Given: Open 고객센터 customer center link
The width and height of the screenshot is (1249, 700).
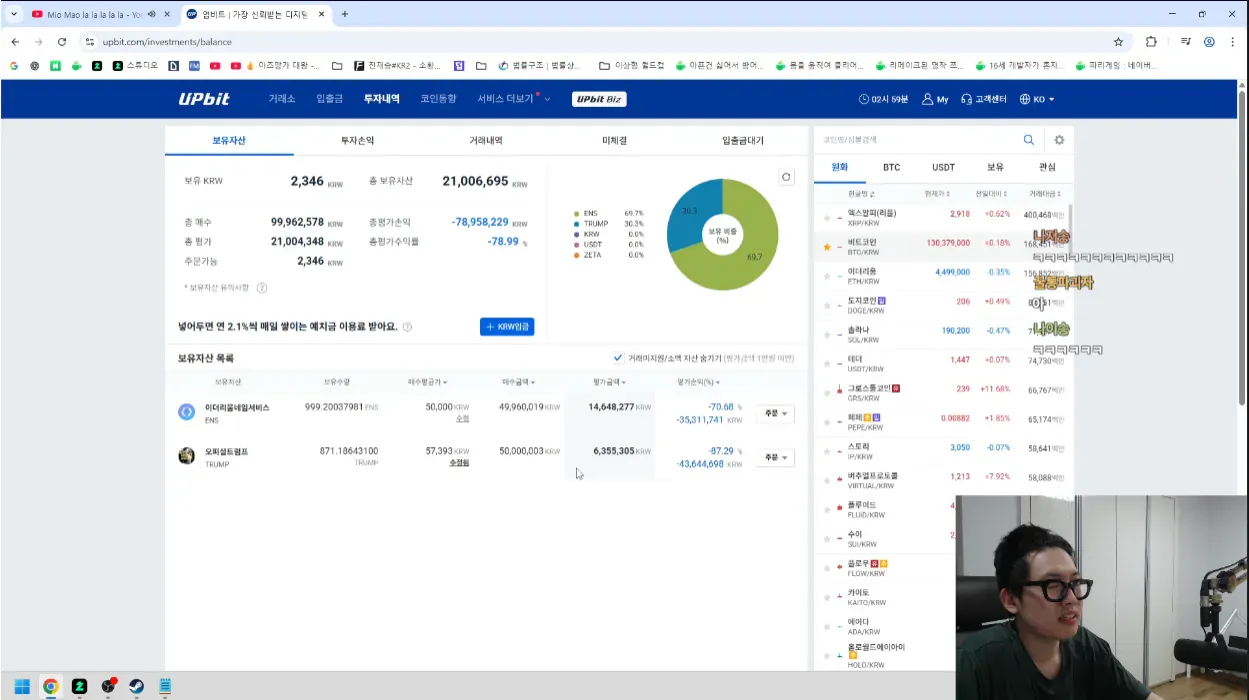Looking at the screenshot, I should (984, 99).
